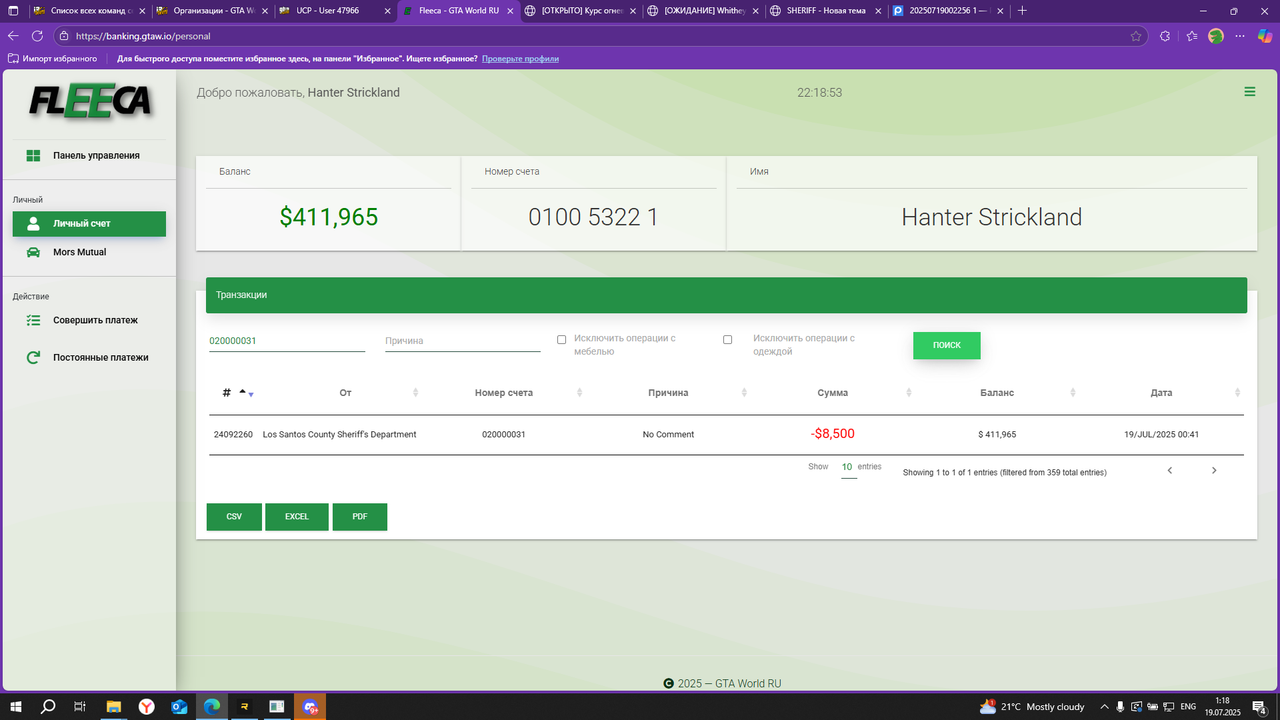This screenshot has height=720, width=1280.
Task: Click the Постоянные платежи refresh icon
Action: 33,357
